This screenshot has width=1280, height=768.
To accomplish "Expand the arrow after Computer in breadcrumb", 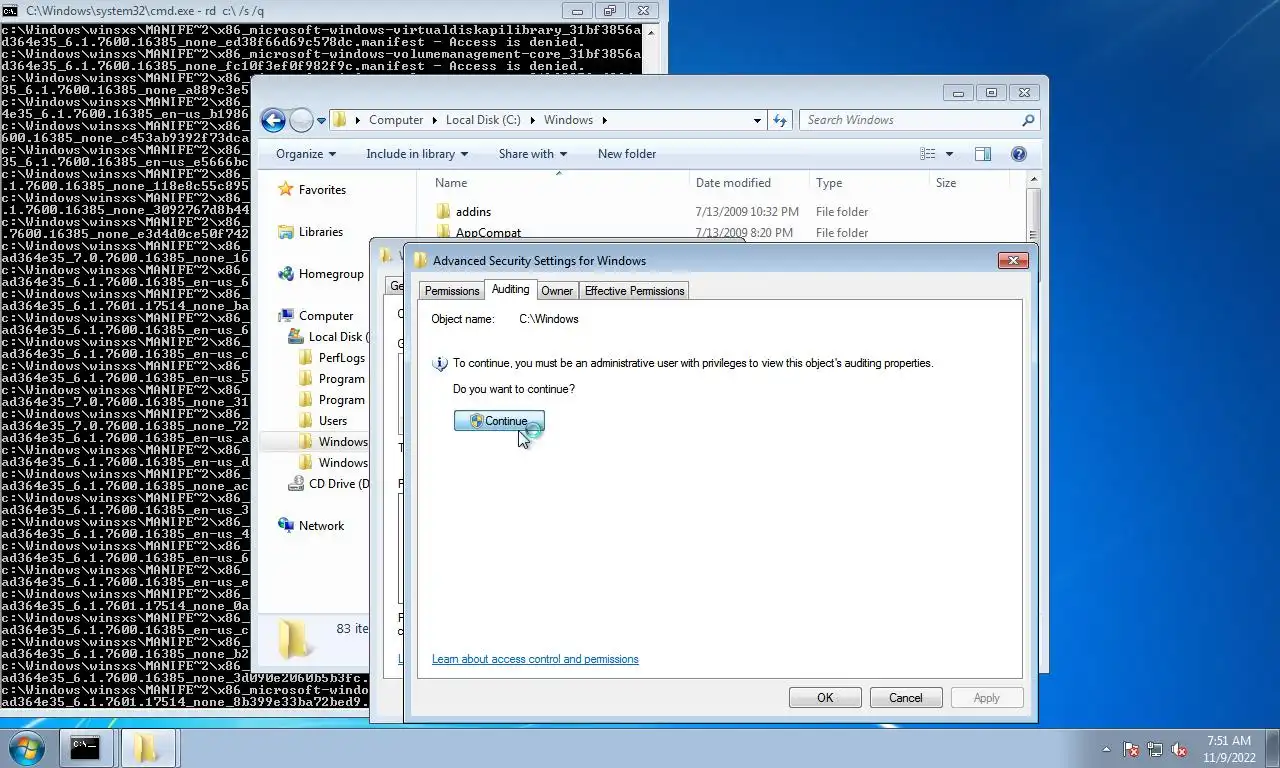I will pyautogui.click(x=434, y=120).
